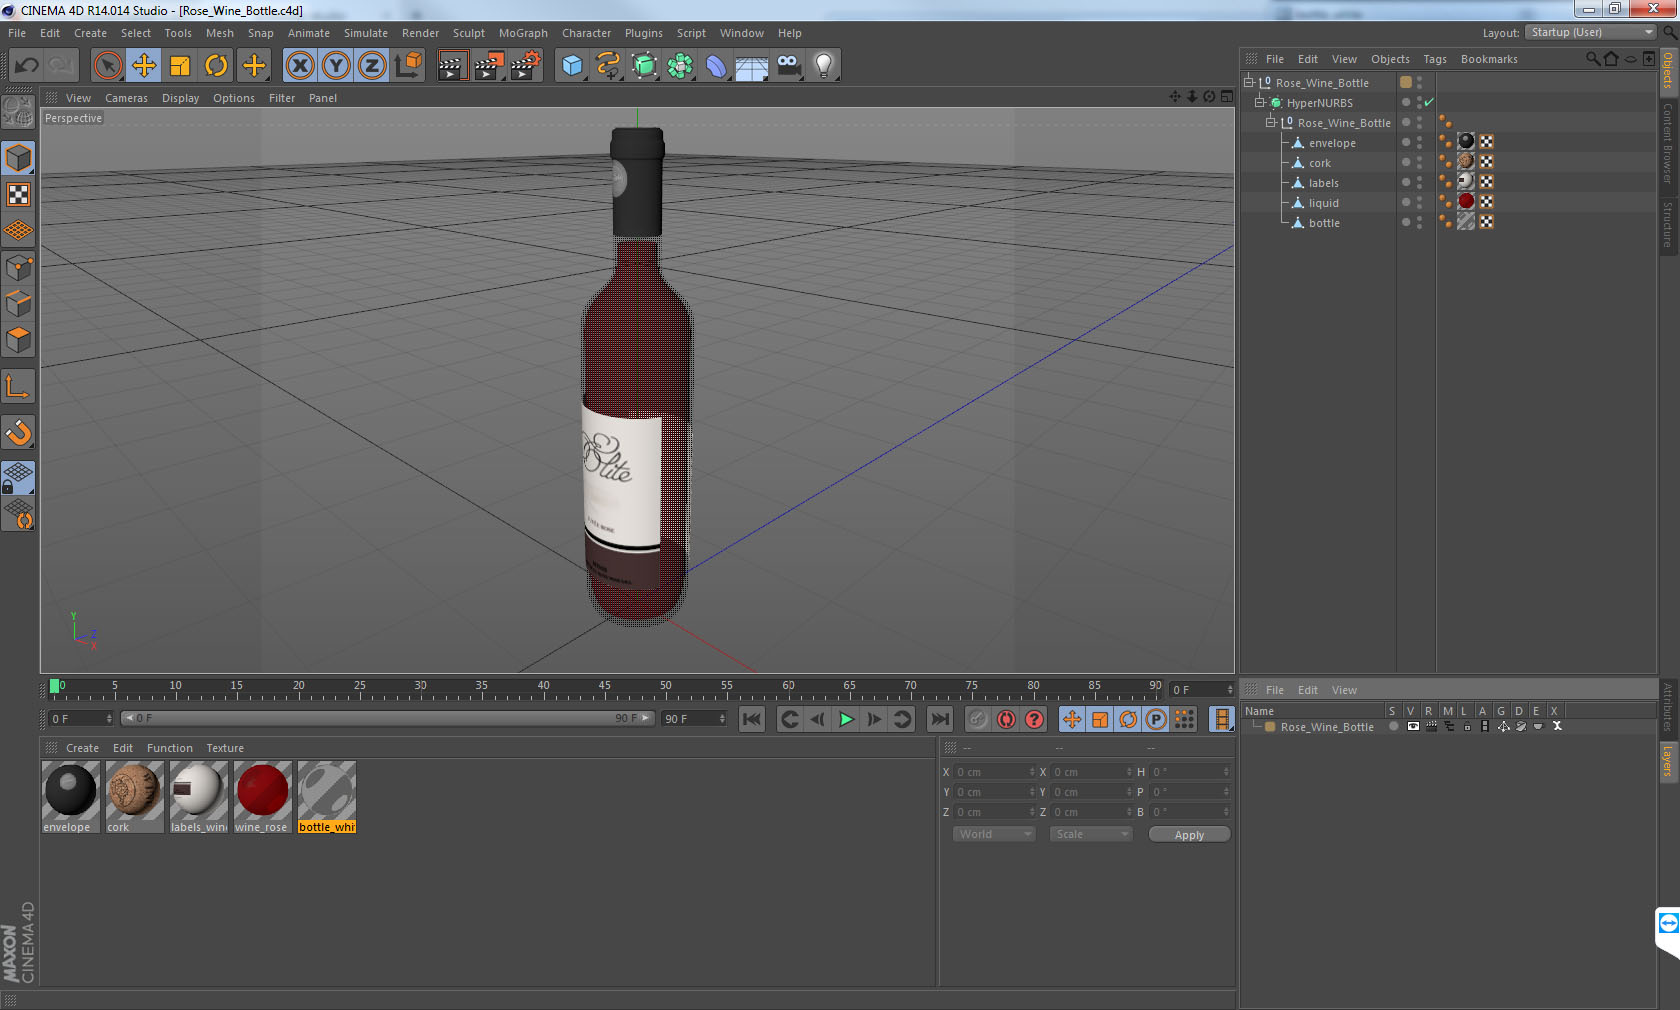The image size is (1680, 1010).
Task: Click the record active objects button
Action: pyautogui.click(x=978, y=719)
